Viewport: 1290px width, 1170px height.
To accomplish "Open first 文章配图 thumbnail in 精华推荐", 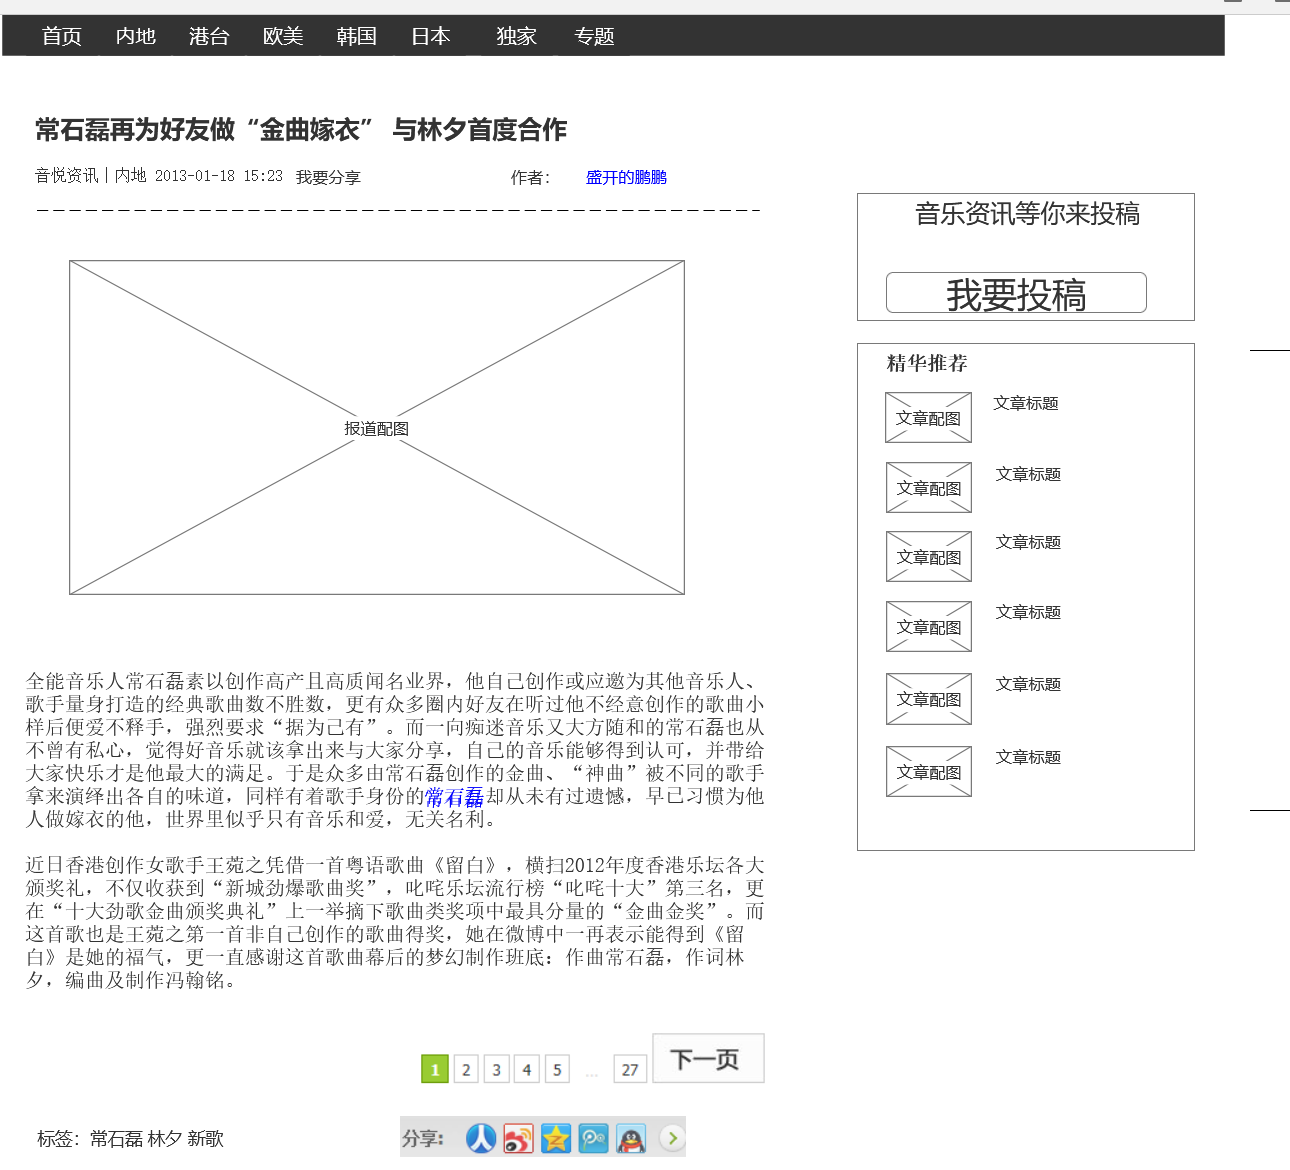I will click(928, 418).
